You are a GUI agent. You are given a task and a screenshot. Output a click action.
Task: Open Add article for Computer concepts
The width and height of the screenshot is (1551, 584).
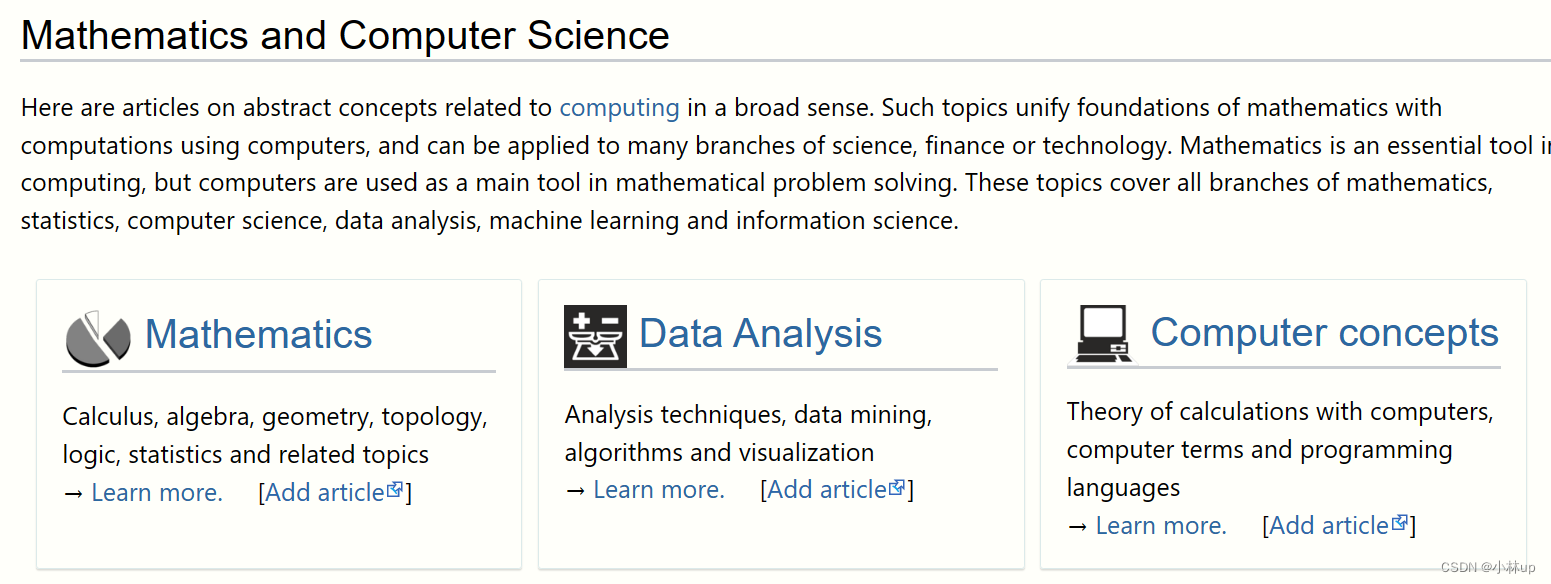1330,525
